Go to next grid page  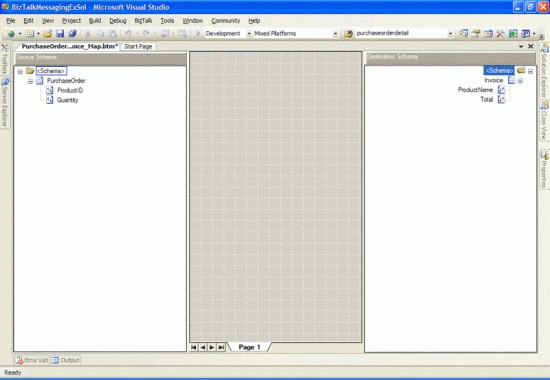212,347
